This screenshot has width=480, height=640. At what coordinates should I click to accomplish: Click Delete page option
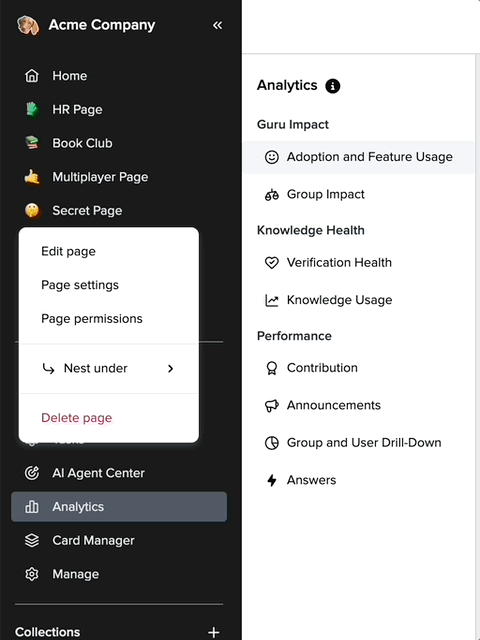tap(76, 418)
